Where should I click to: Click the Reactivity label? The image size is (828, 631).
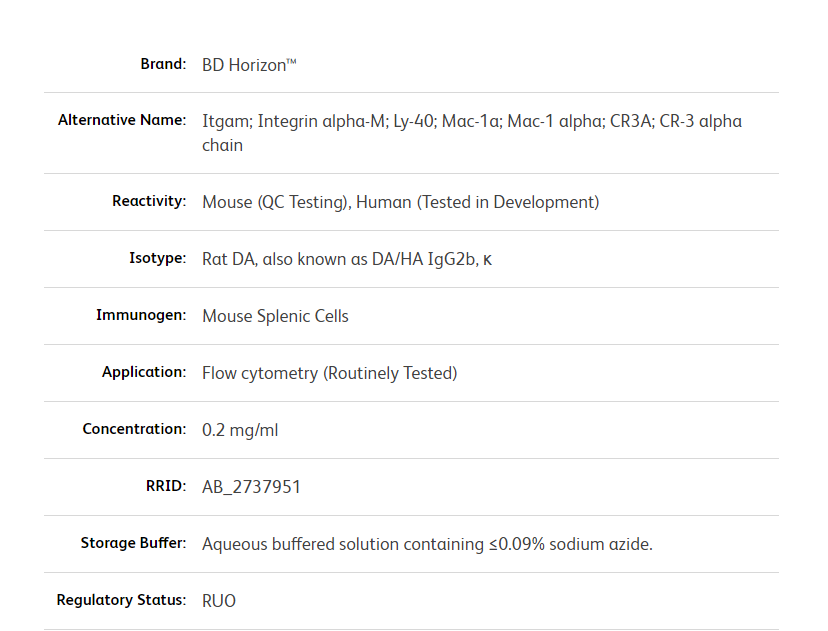coord(149,201)
